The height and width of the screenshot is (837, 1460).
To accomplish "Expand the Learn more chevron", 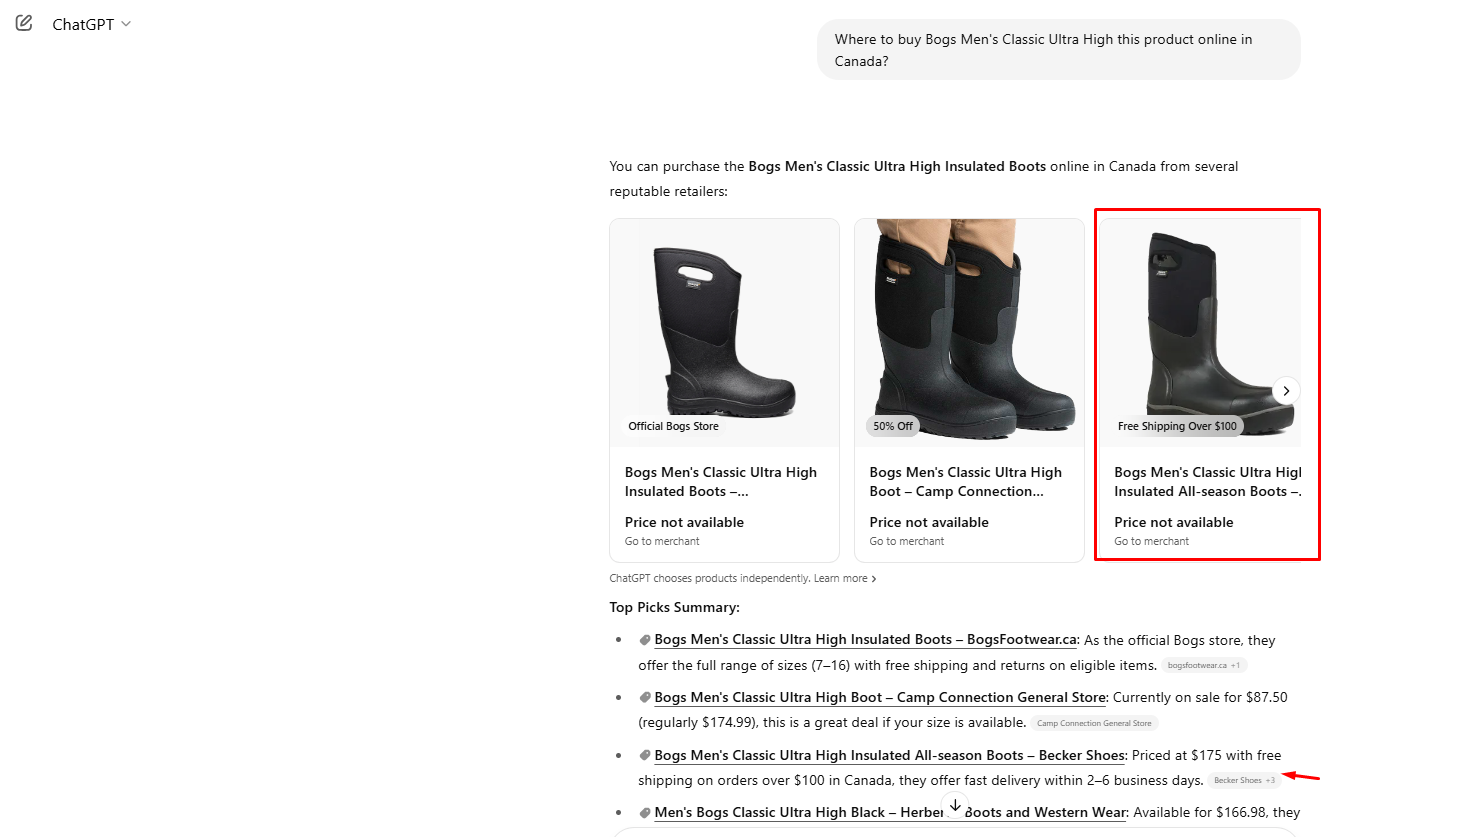I will 873,579.
